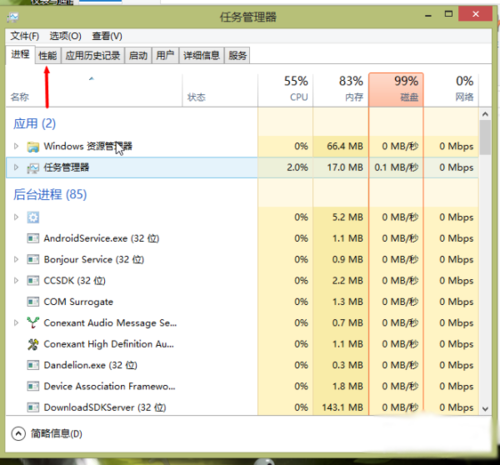Click the 2.0% CPU value
Viewport: 500px width, 465px height.
297,167
